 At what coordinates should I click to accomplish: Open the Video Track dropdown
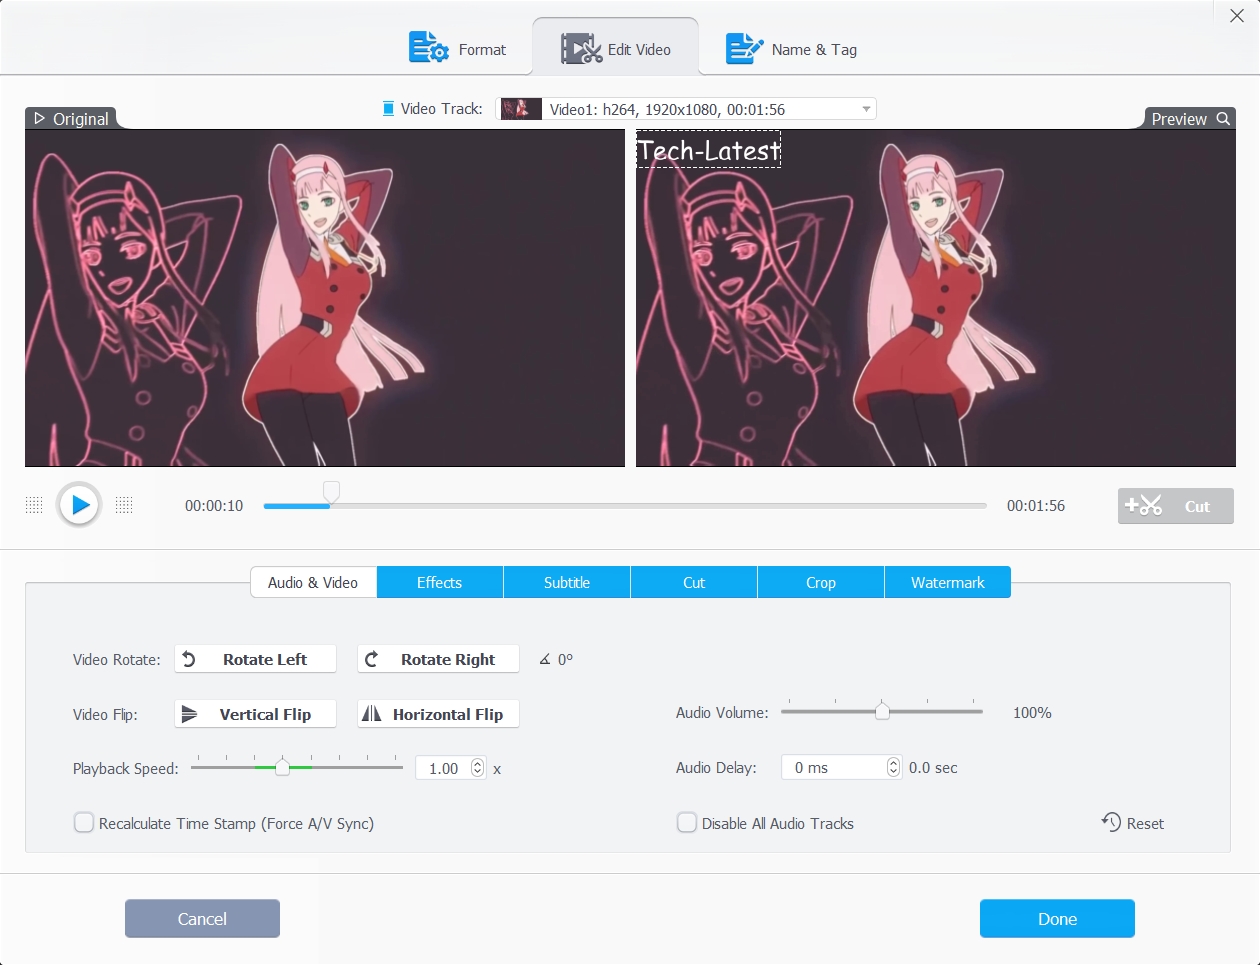(686, 109)
